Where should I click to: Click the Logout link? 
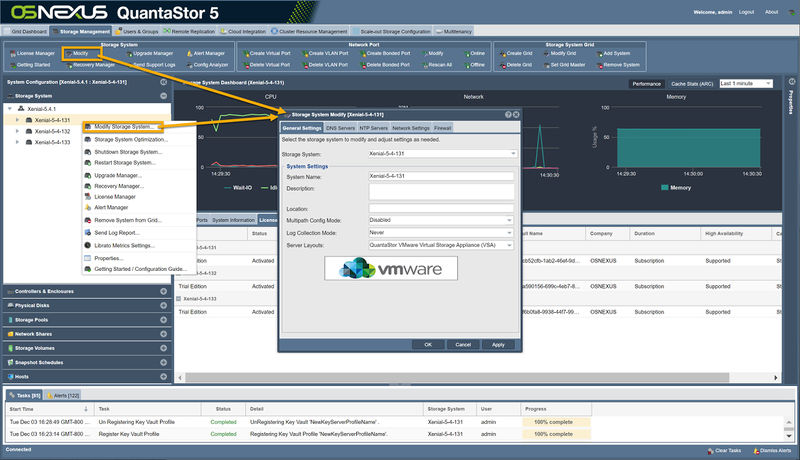746,12
